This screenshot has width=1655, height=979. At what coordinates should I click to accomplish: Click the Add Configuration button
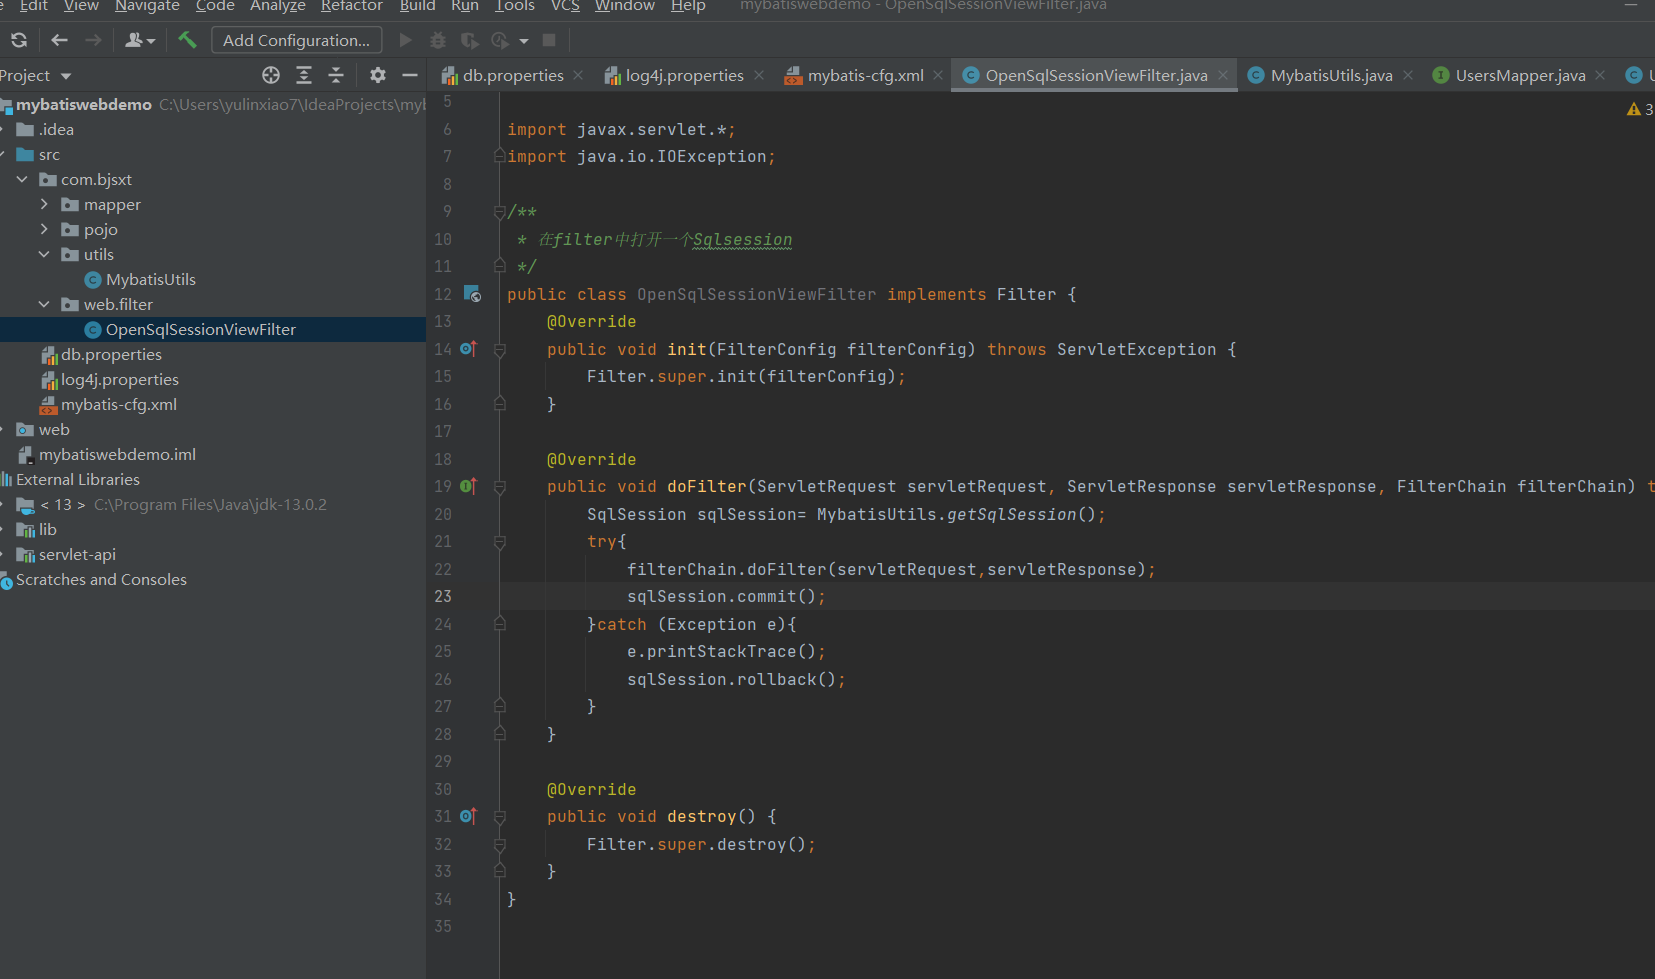pyautogui.click(x=296, y=40)
